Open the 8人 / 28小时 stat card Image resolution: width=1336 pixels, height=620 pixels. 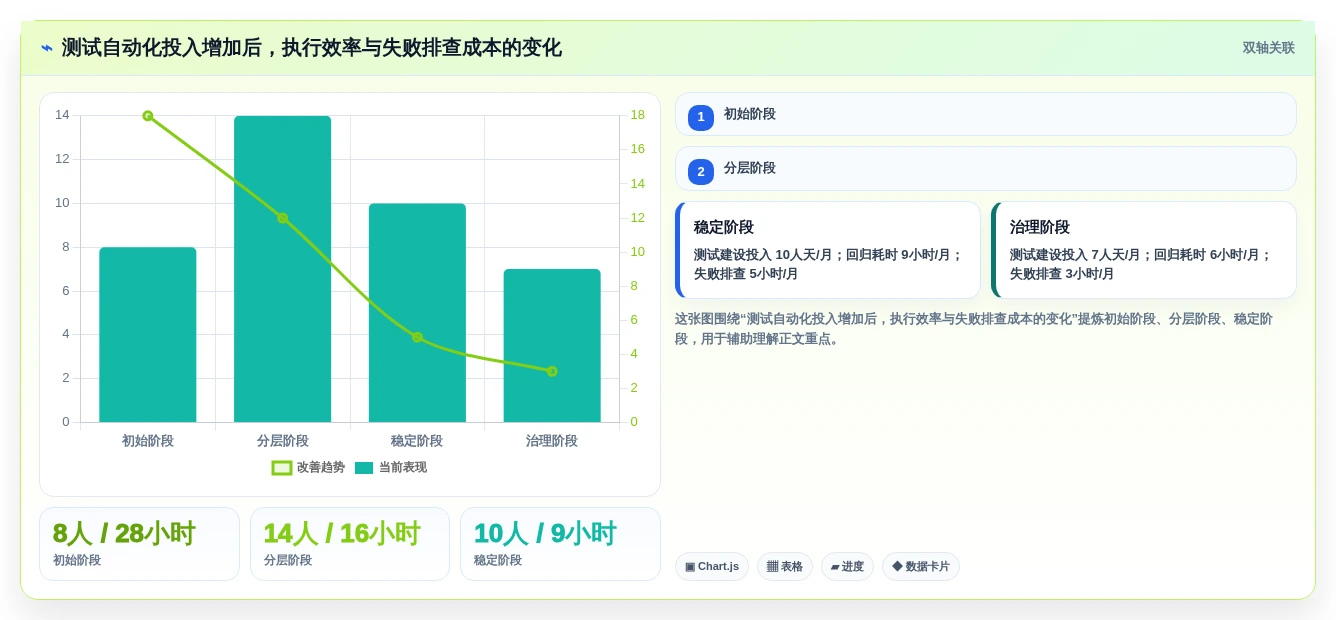[139, 544]
